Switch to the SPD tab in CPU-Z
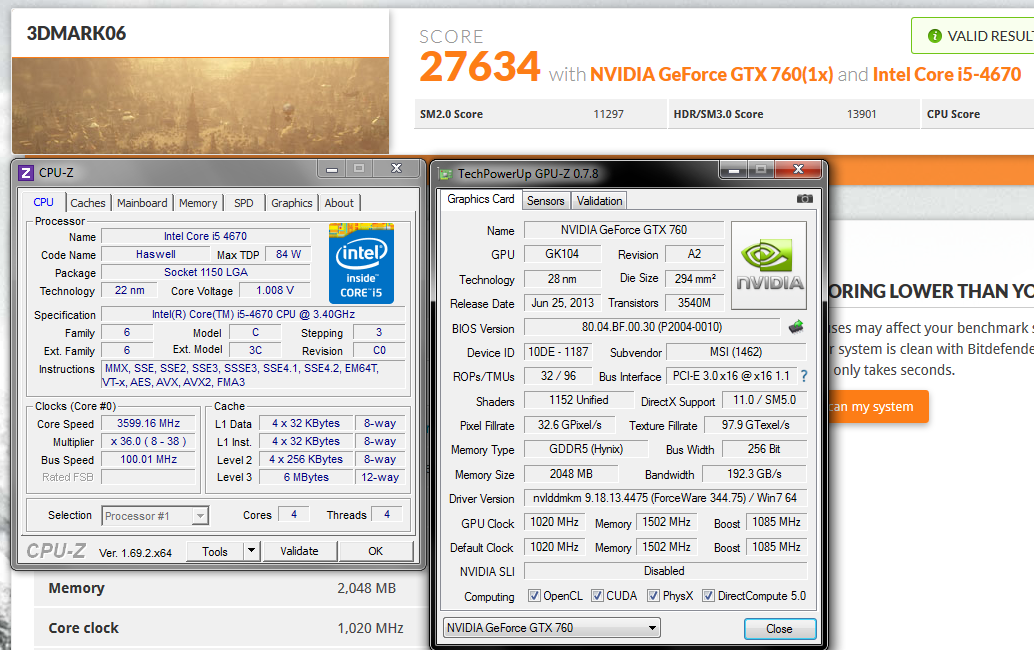Viewport: 1034px width, 650px height. coord(243,203)
